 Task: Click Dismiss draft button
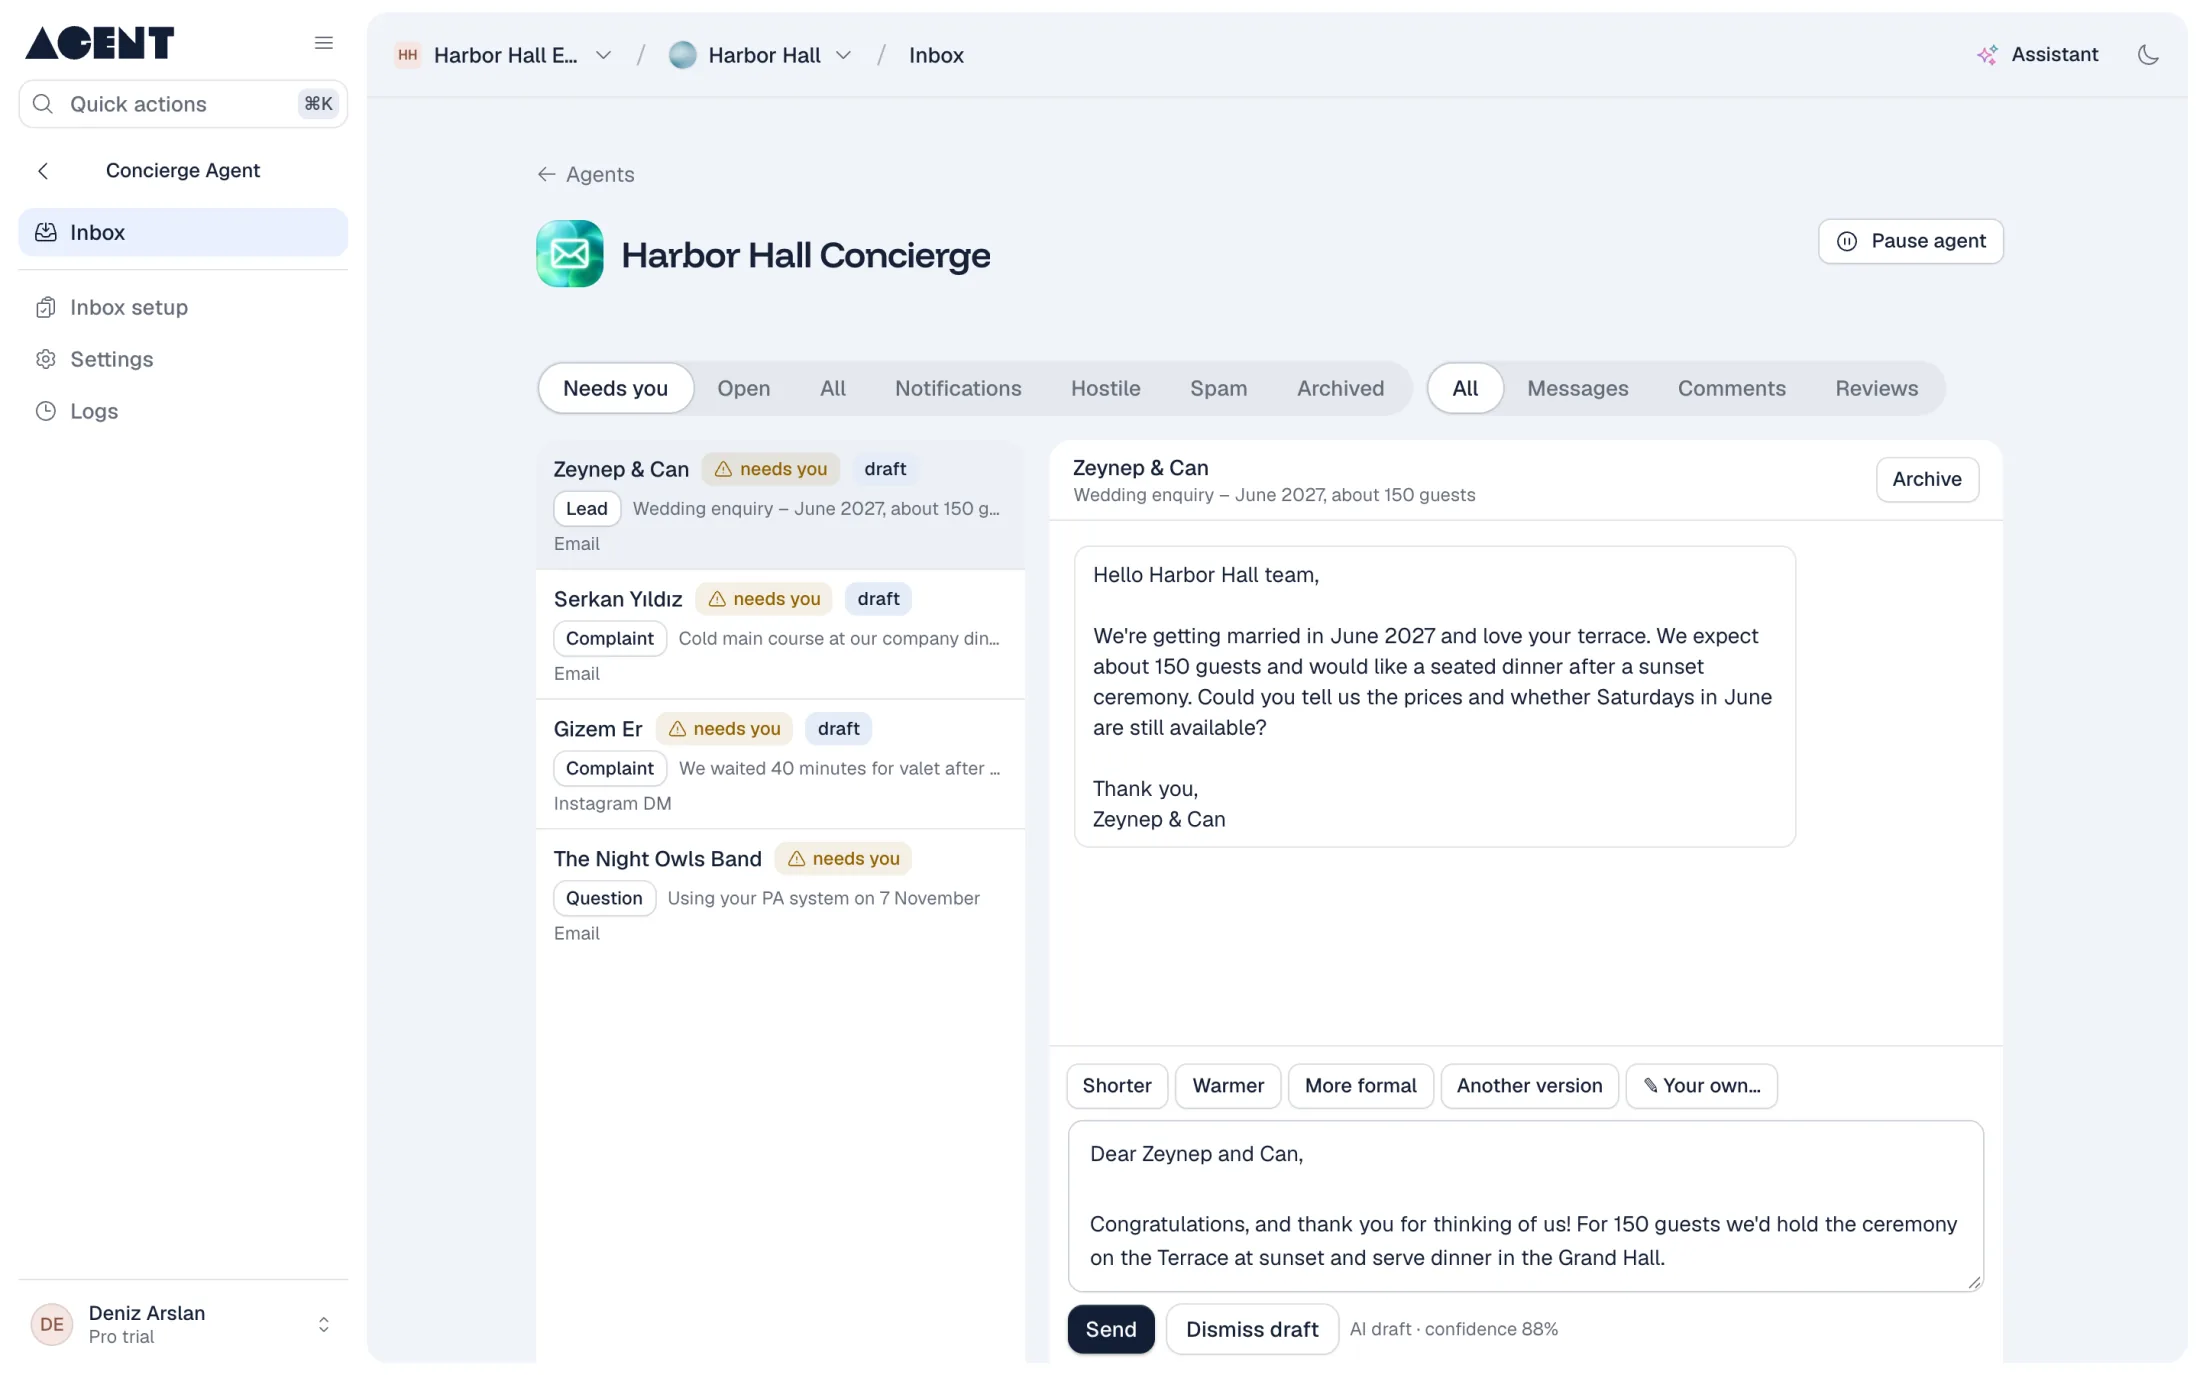[x=1252, y=1329]
